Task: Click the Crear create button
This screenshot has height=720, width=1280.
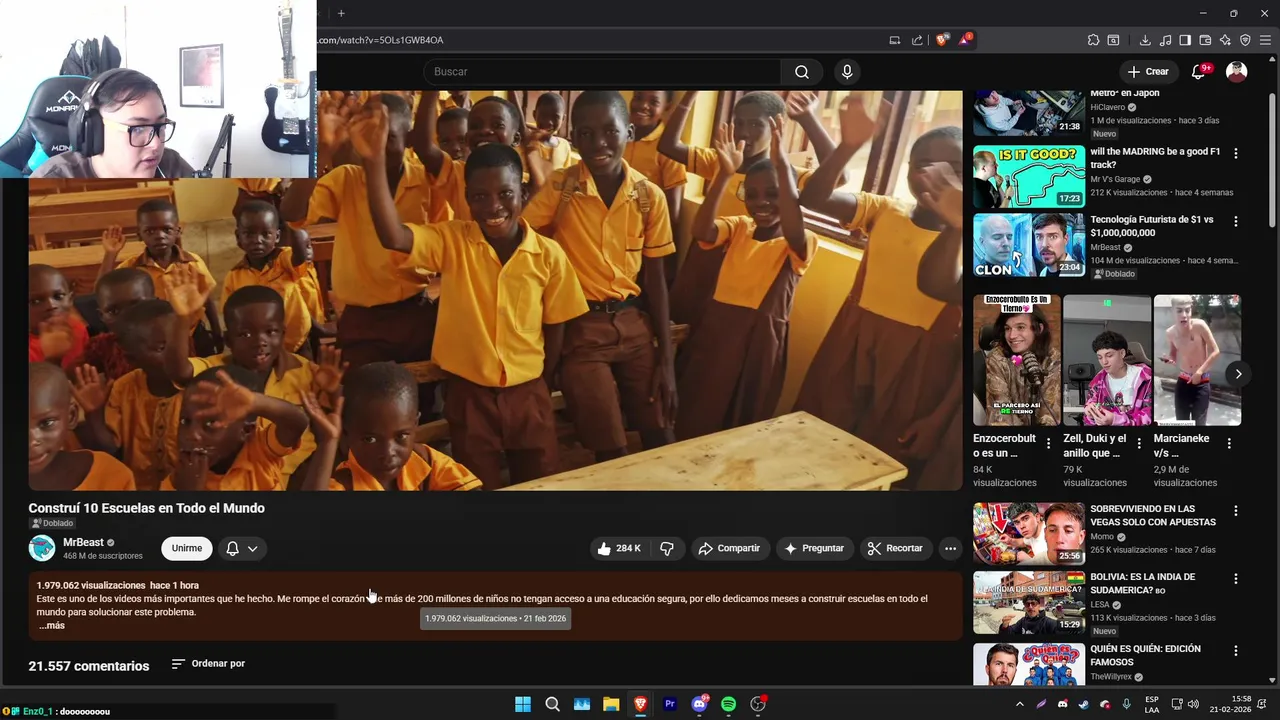Action: click(1147, 72)
